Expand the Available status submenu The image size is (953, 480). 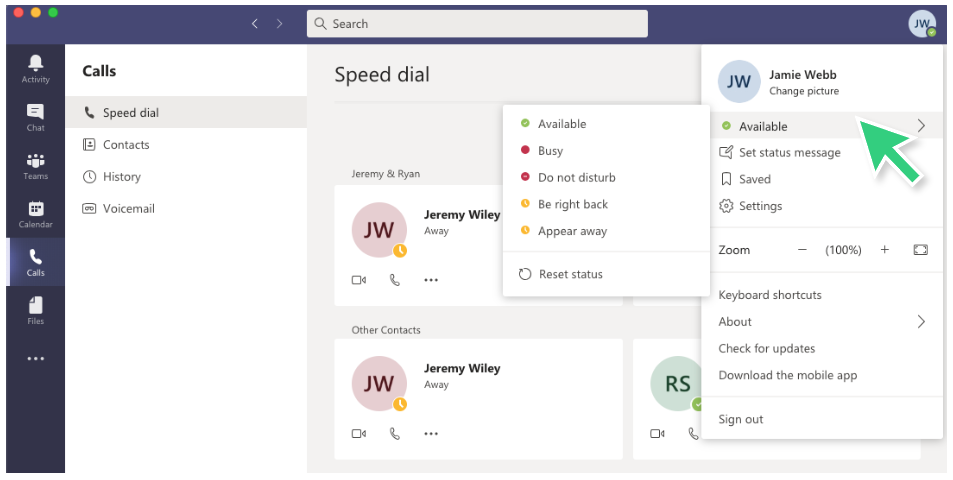click(921, 126)
